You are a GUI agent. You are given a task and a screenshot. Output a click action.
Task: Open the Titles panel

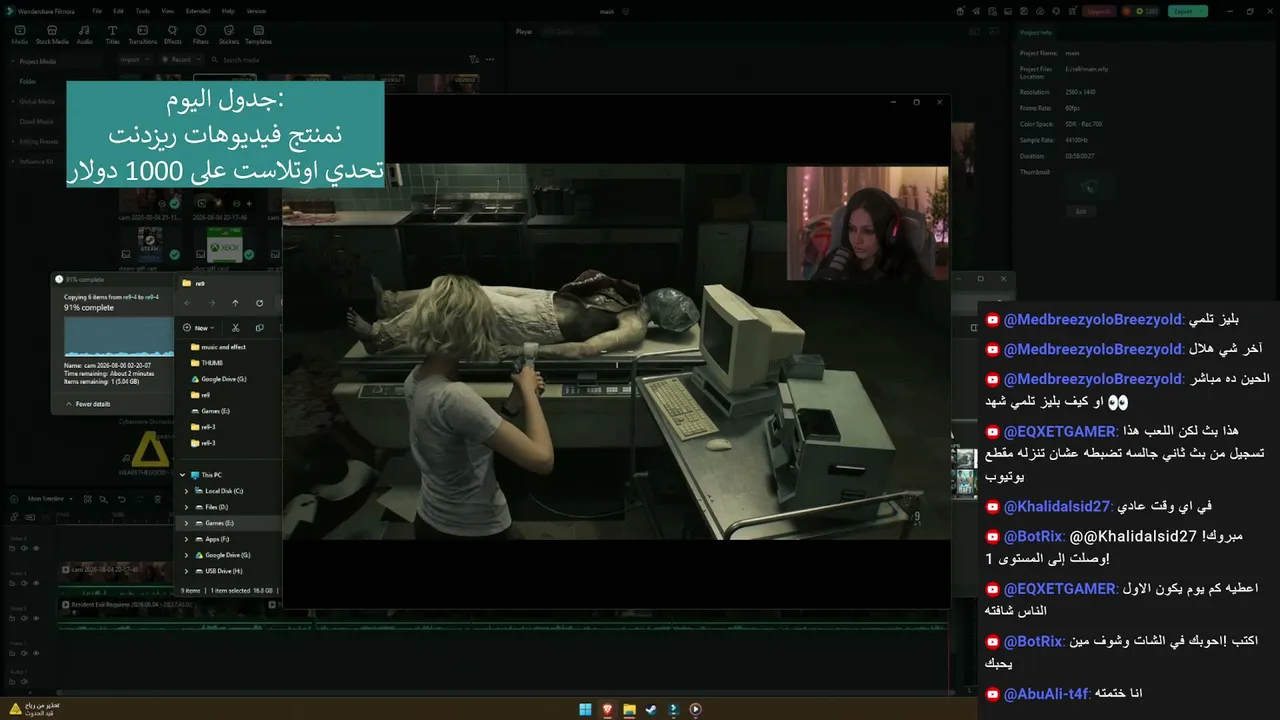click(x=112, y=35)
